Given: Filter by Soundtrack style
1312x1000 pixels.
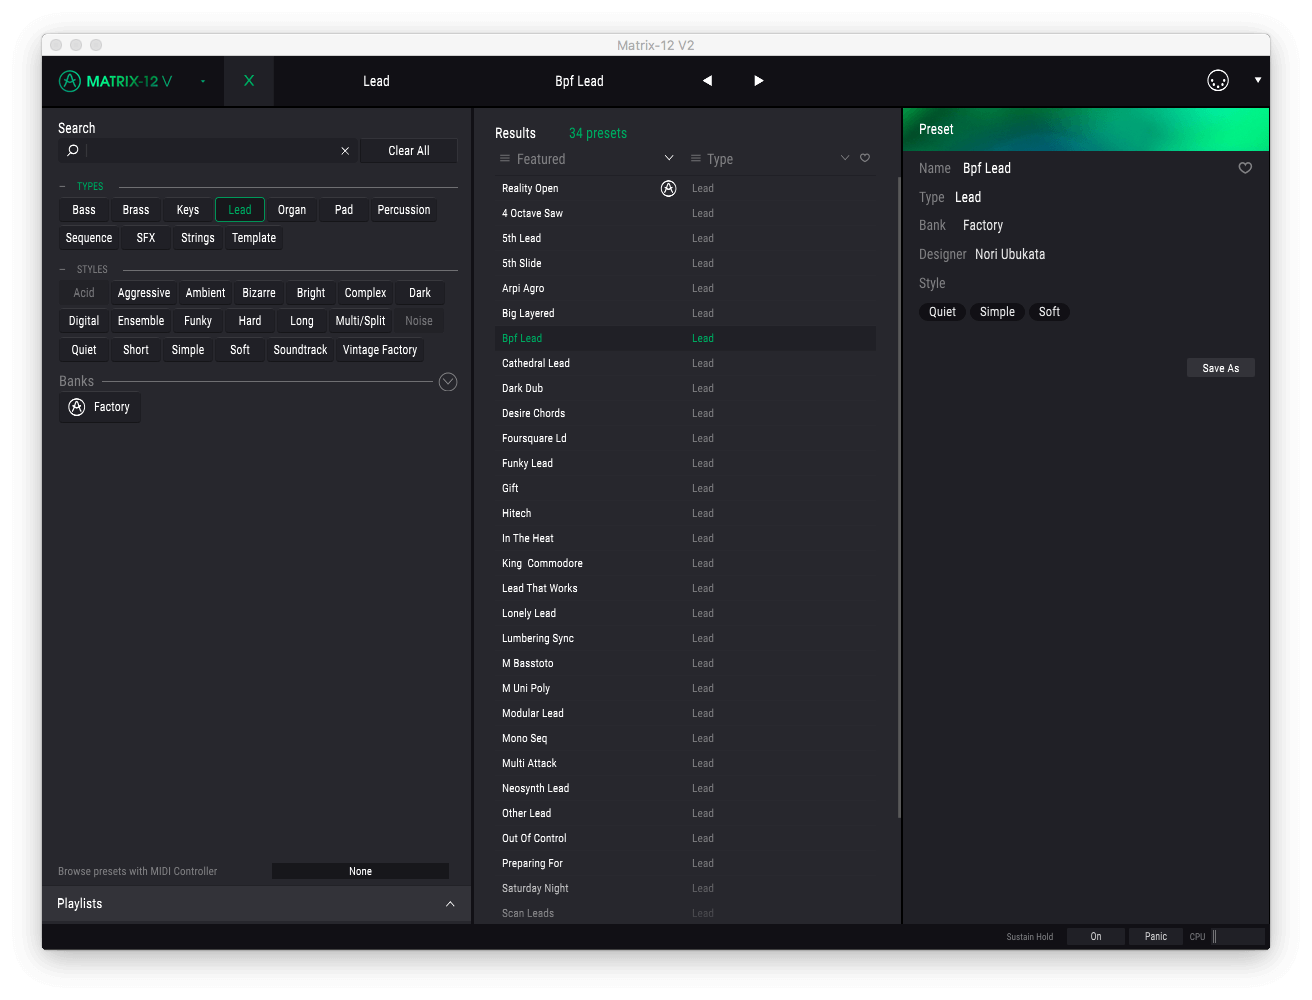Looking at the screenshot, I should pos(300,350).
